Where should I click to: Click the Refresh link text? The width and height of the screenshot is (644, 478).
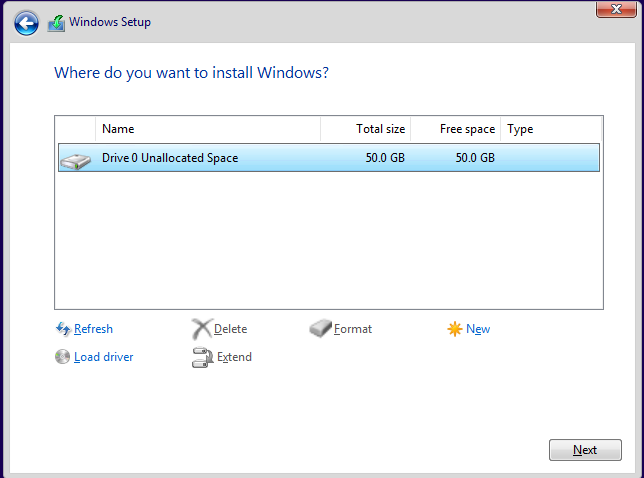click(93, 329)
